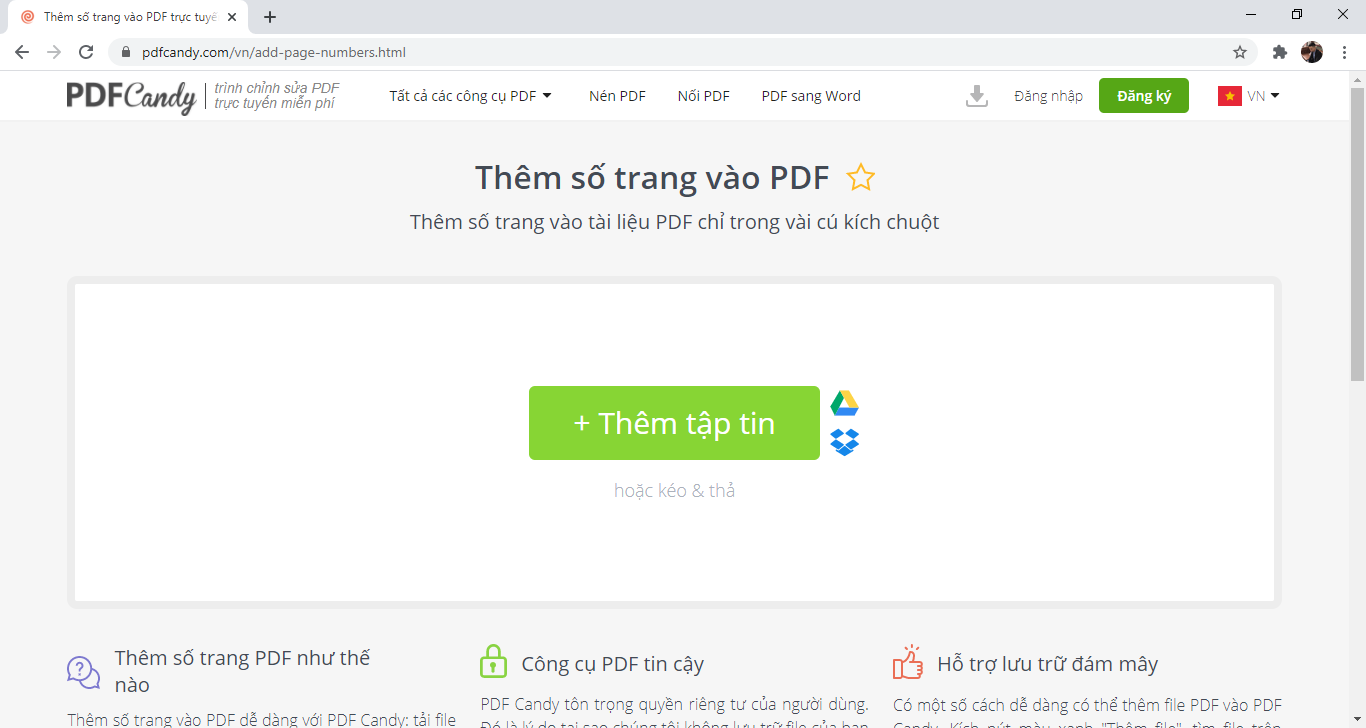1366x728 pixels.
Task: Click the 'Thêm số trang PDF như thế nào' heading
Action: pos(243,671)
